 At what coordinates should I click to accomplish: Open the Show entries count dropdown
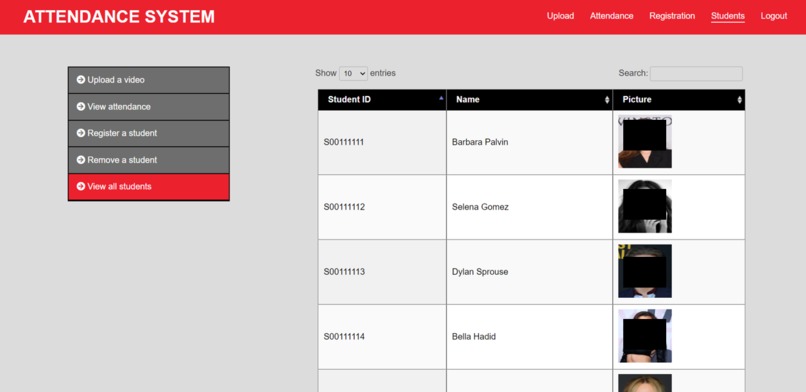pos(353,73)
